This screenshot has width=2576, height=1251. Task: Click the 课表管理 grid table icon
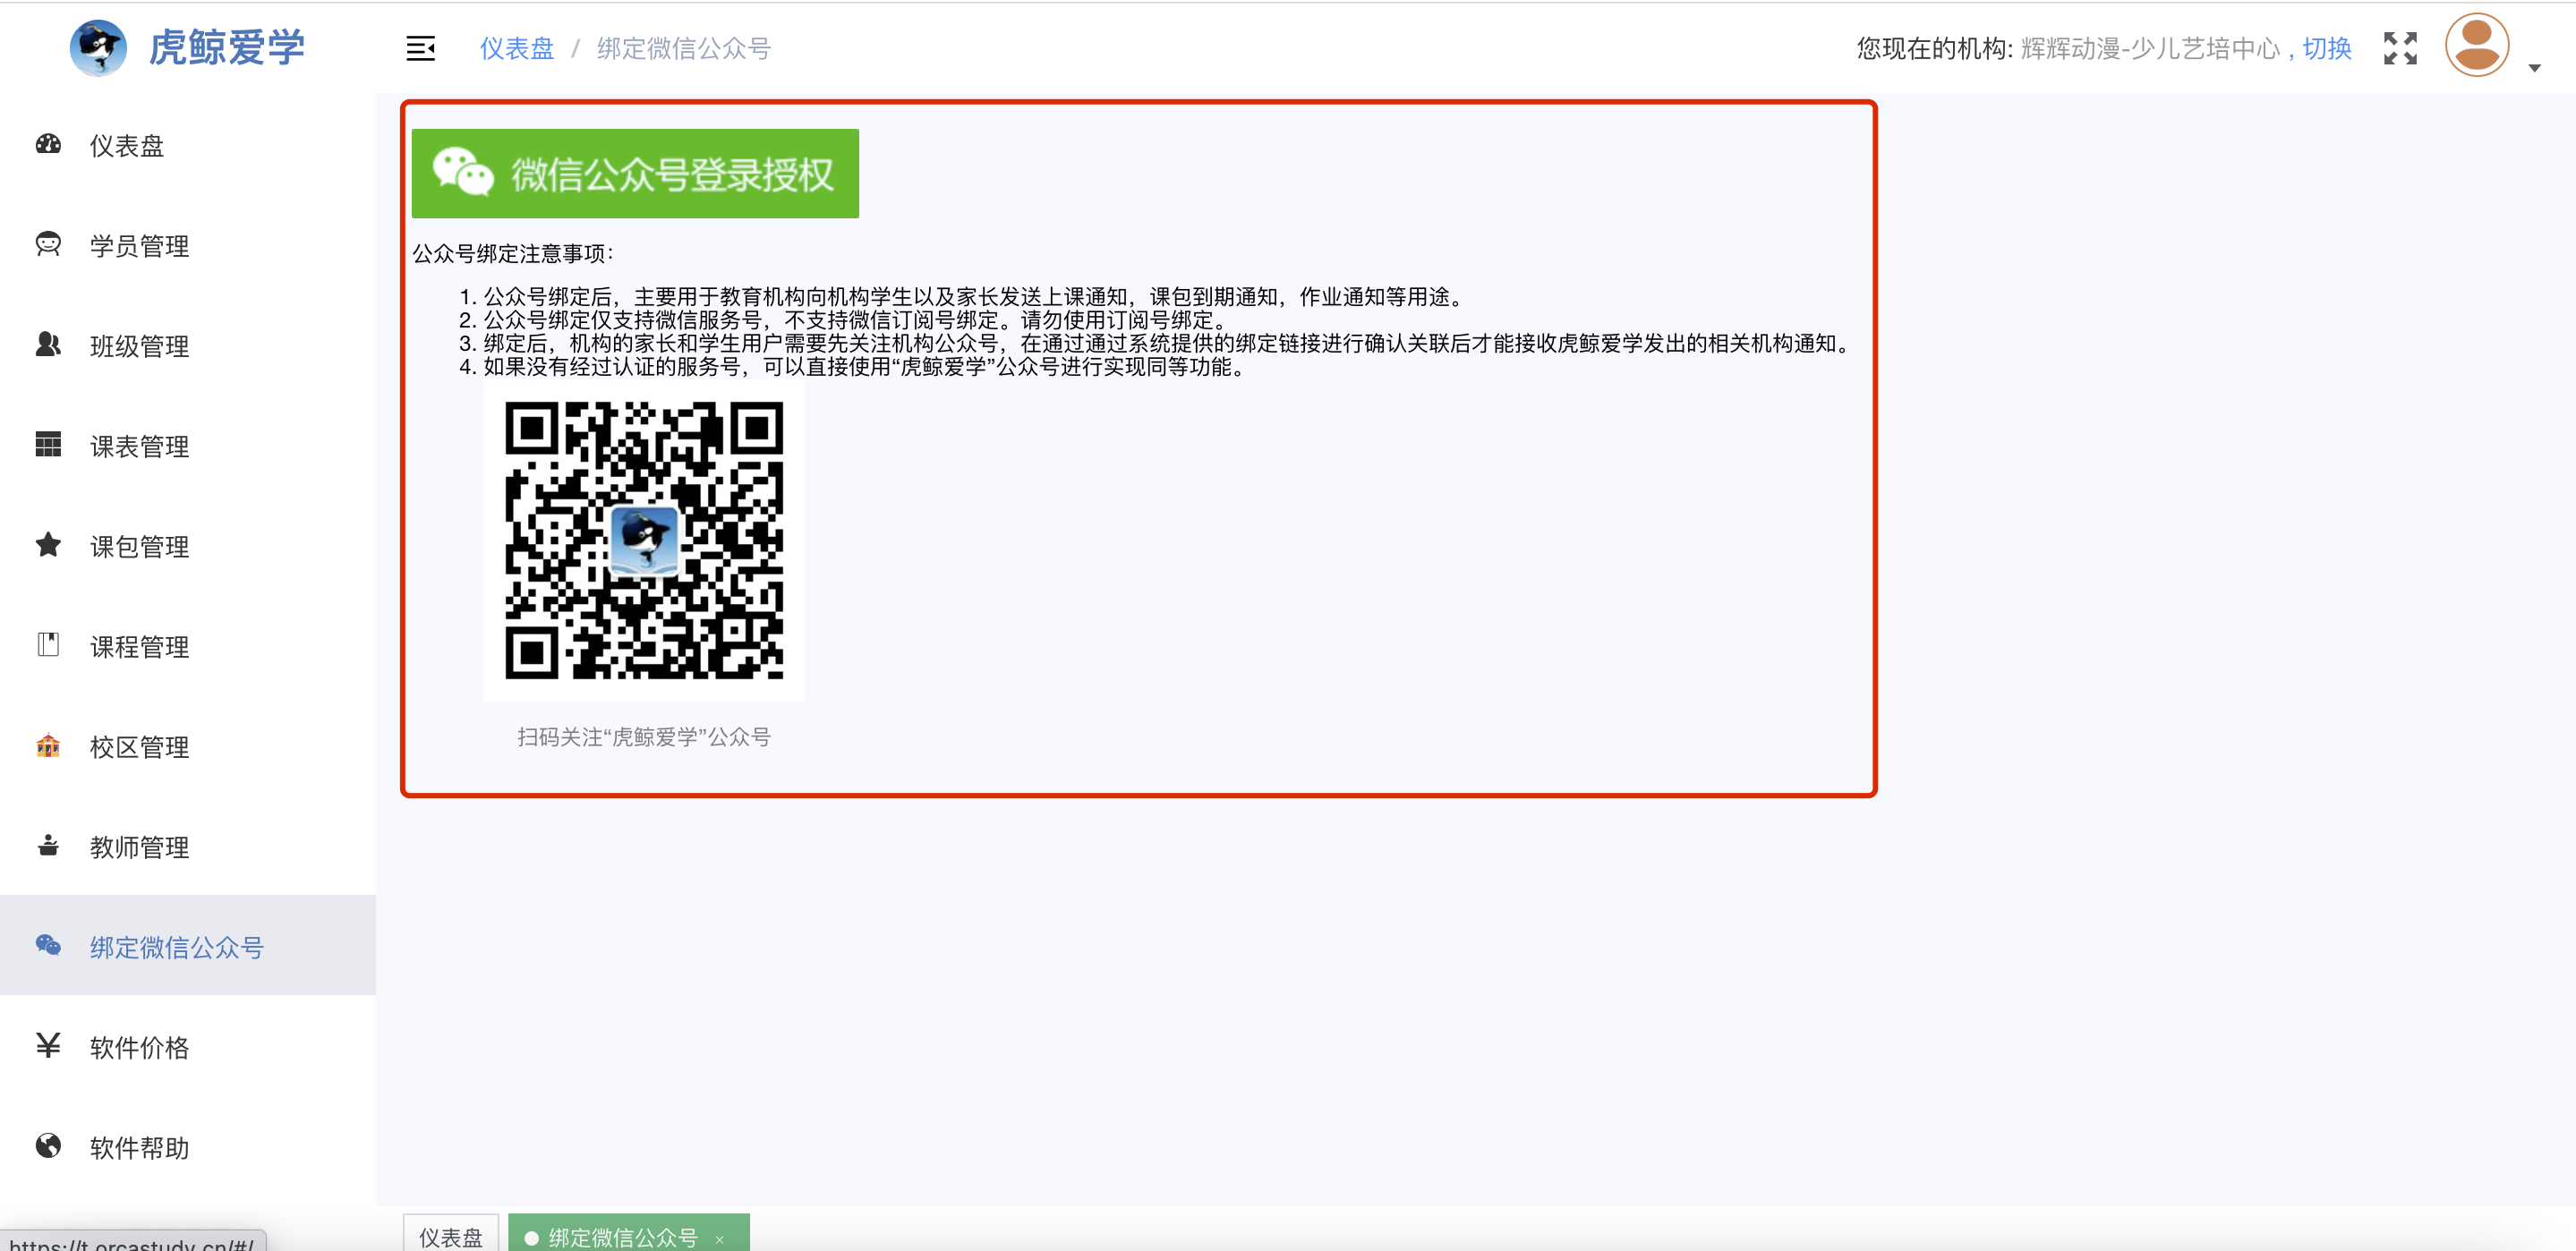tap(48, 445)
